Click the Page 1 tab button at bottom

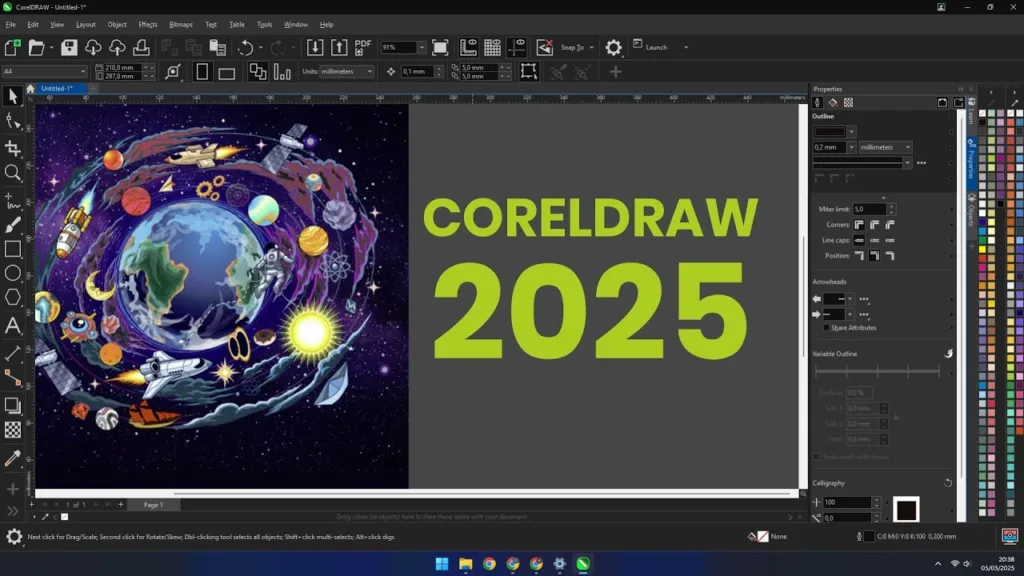[x=152, y=505]
